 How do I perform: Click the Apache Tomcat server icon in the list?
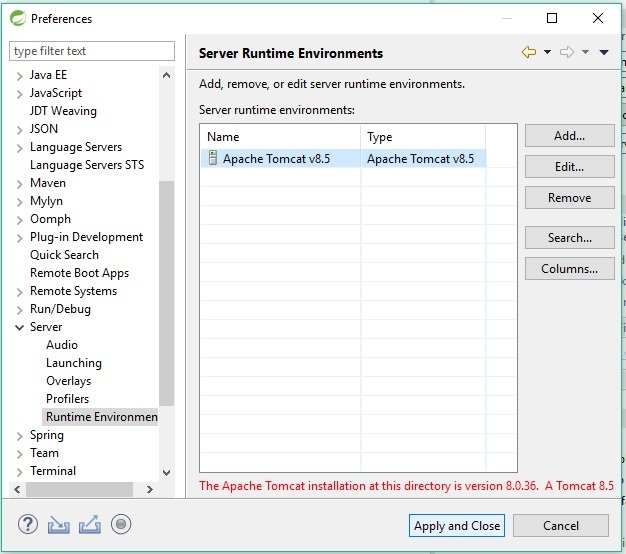click(x=213, y=158)
